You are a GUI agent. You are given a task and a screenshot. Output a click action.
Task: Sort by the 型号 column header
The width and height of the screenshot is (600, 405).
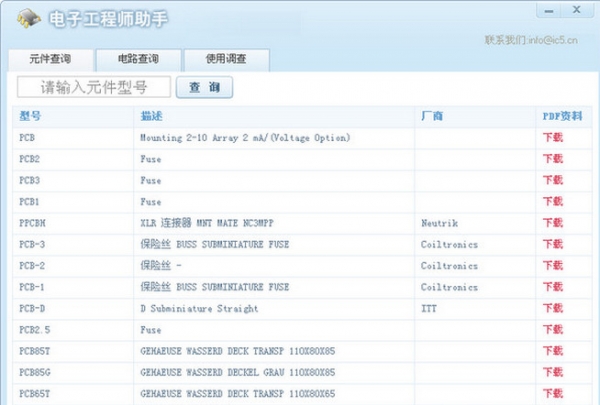click(x=30, y=116)
